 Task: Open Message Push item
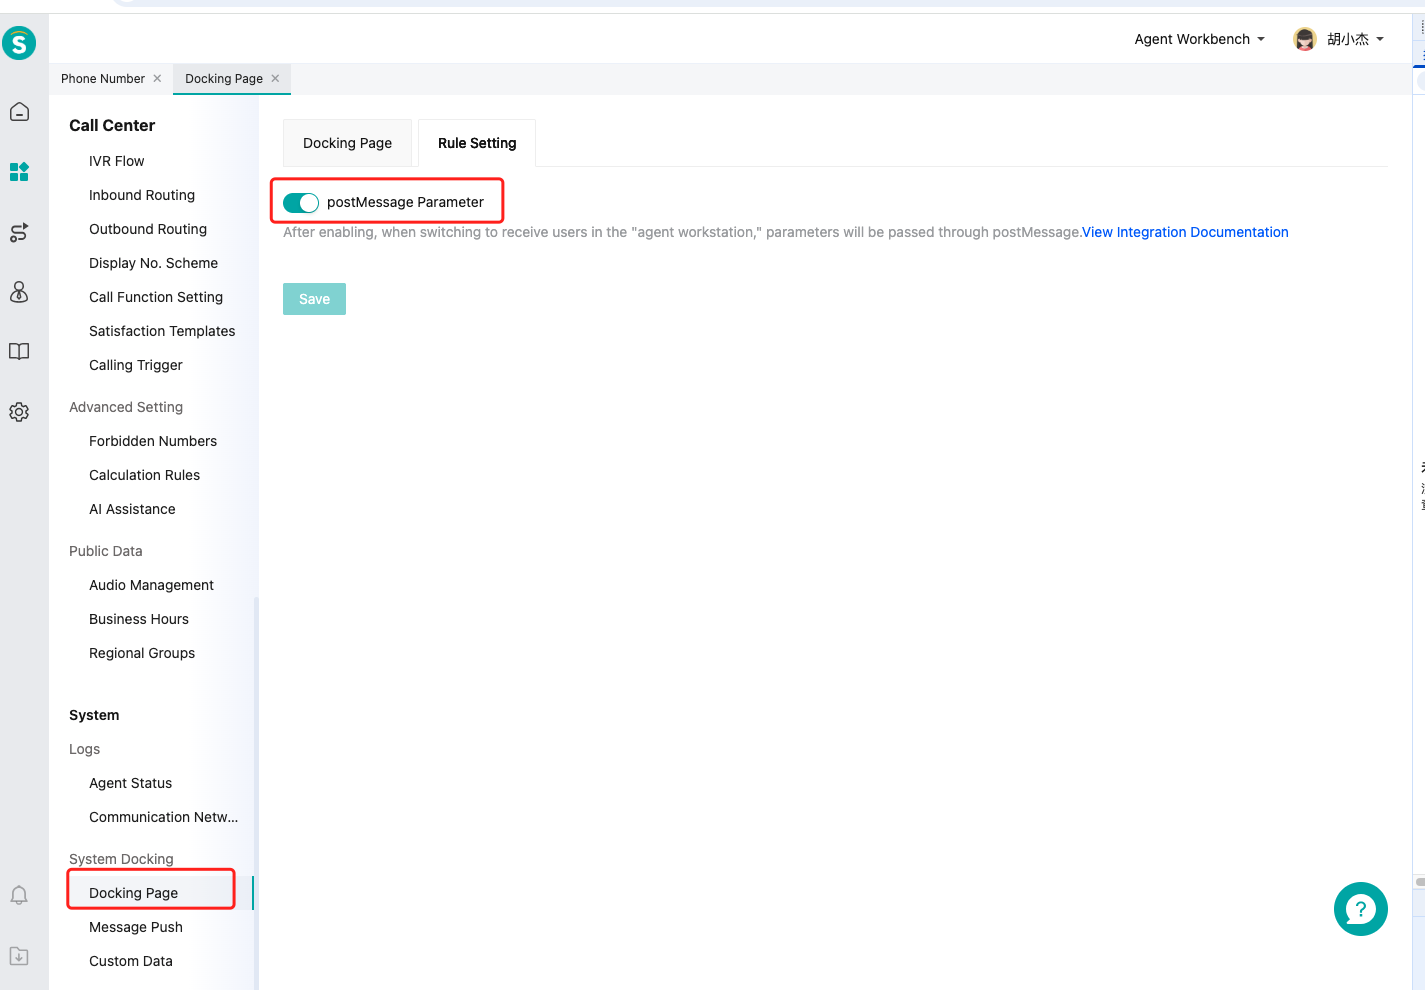[x=136, y=927]
